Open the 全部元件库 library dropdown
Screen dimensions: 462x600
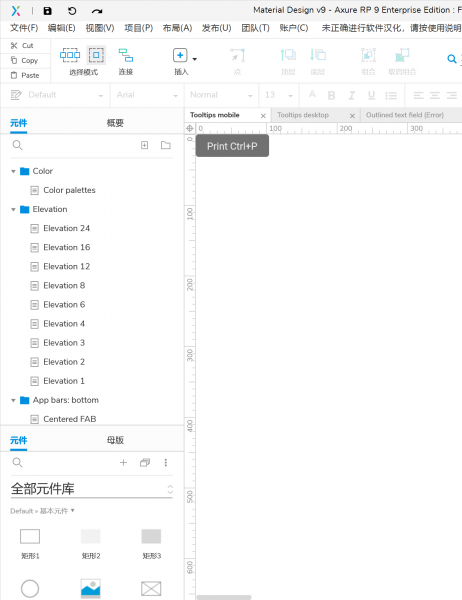coord(92,489)
